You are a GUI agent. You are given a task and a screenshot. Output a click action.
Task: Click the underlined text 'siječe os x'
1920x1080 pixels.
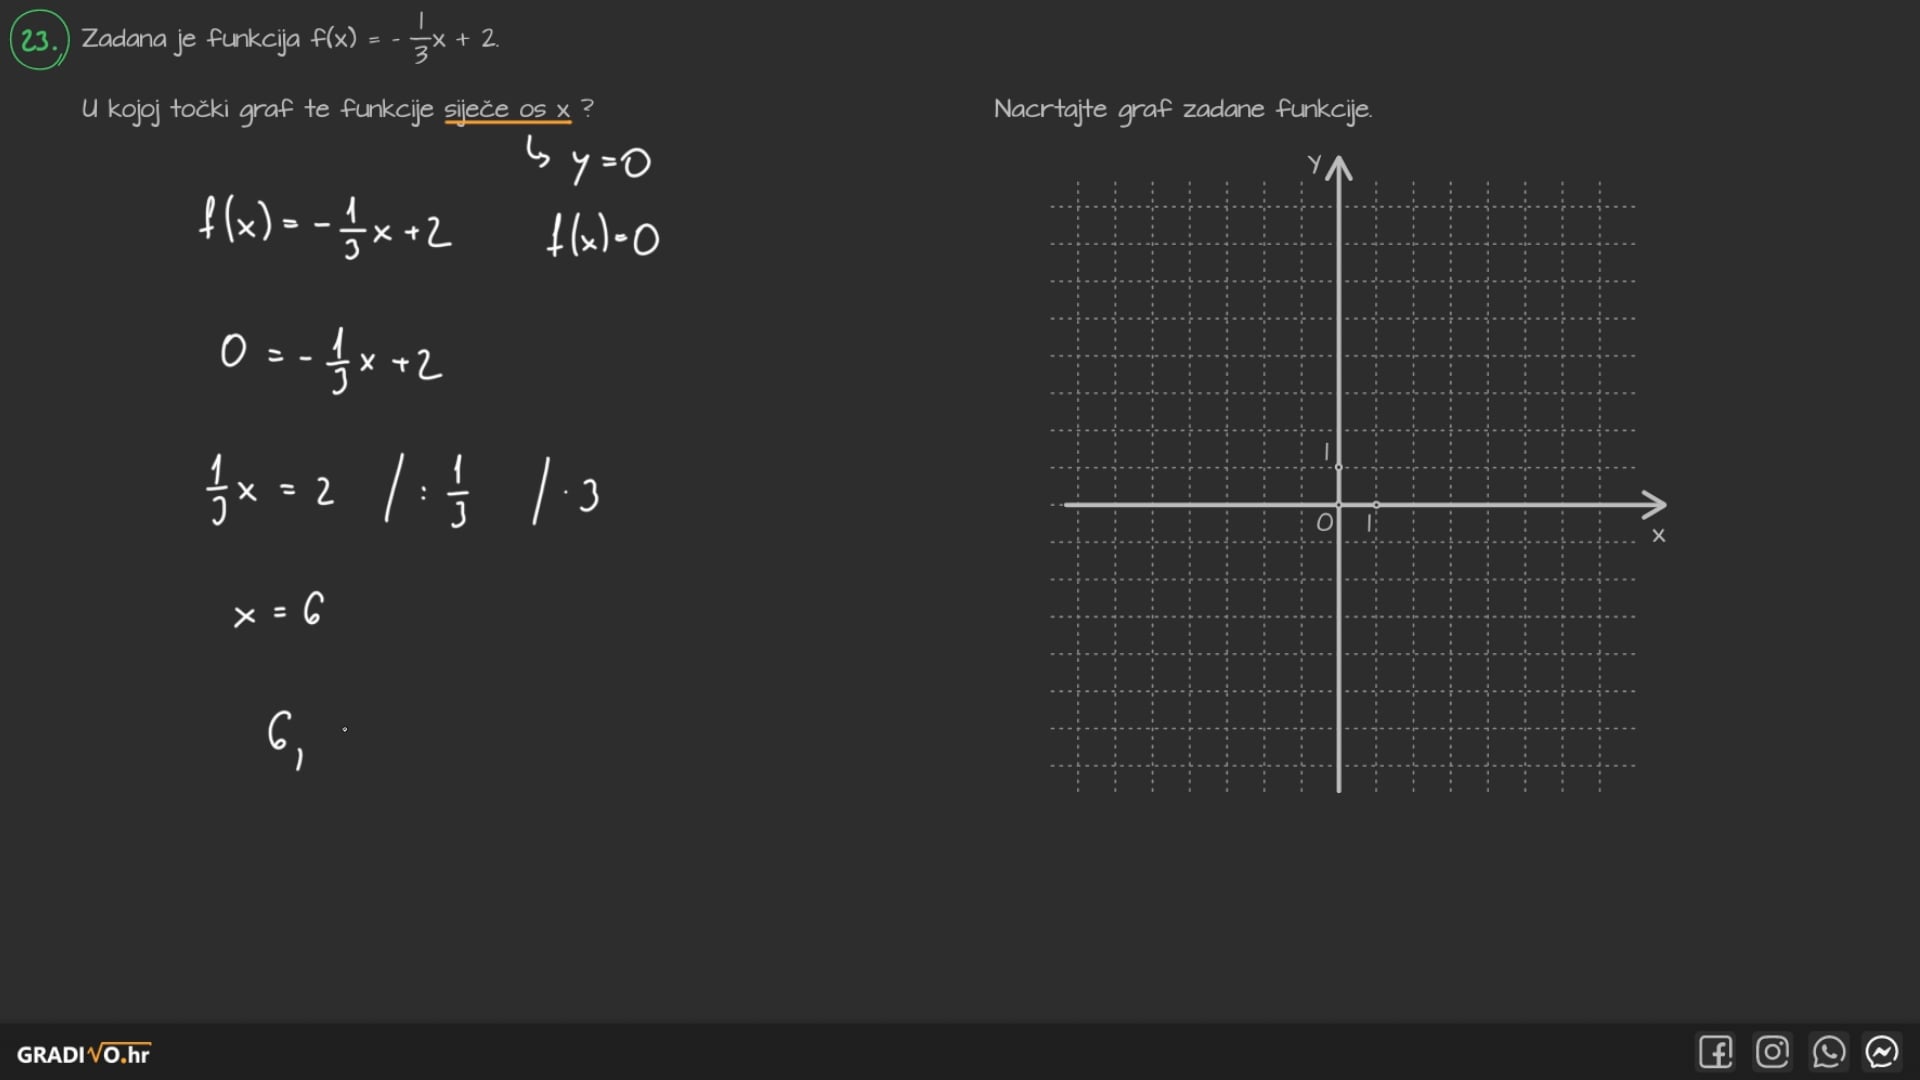(507, 109)
